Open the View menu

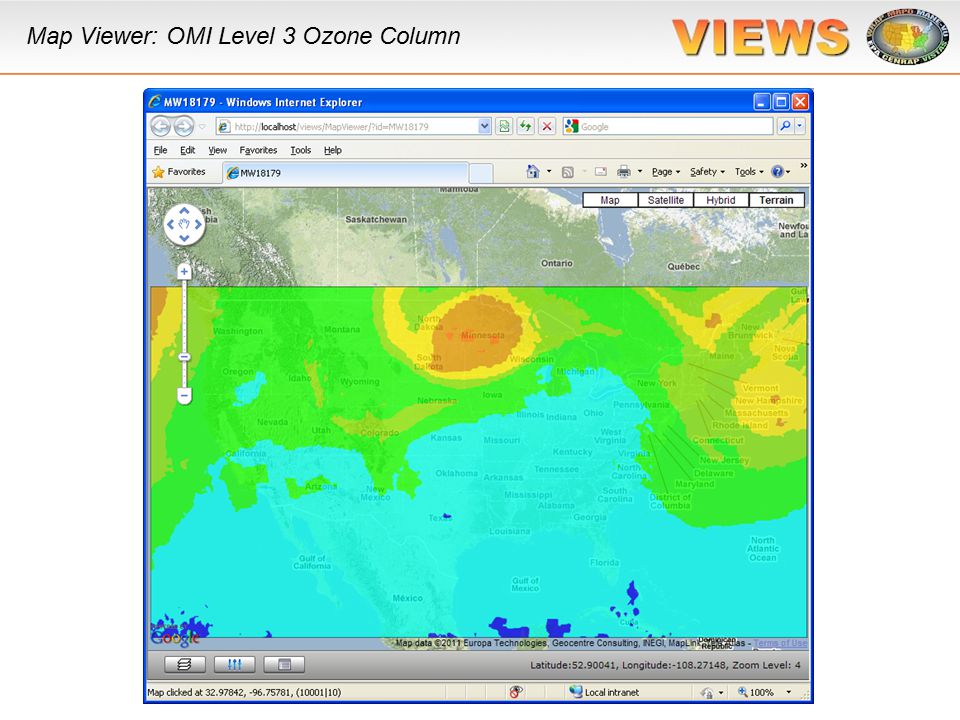(x=217, y=150)
